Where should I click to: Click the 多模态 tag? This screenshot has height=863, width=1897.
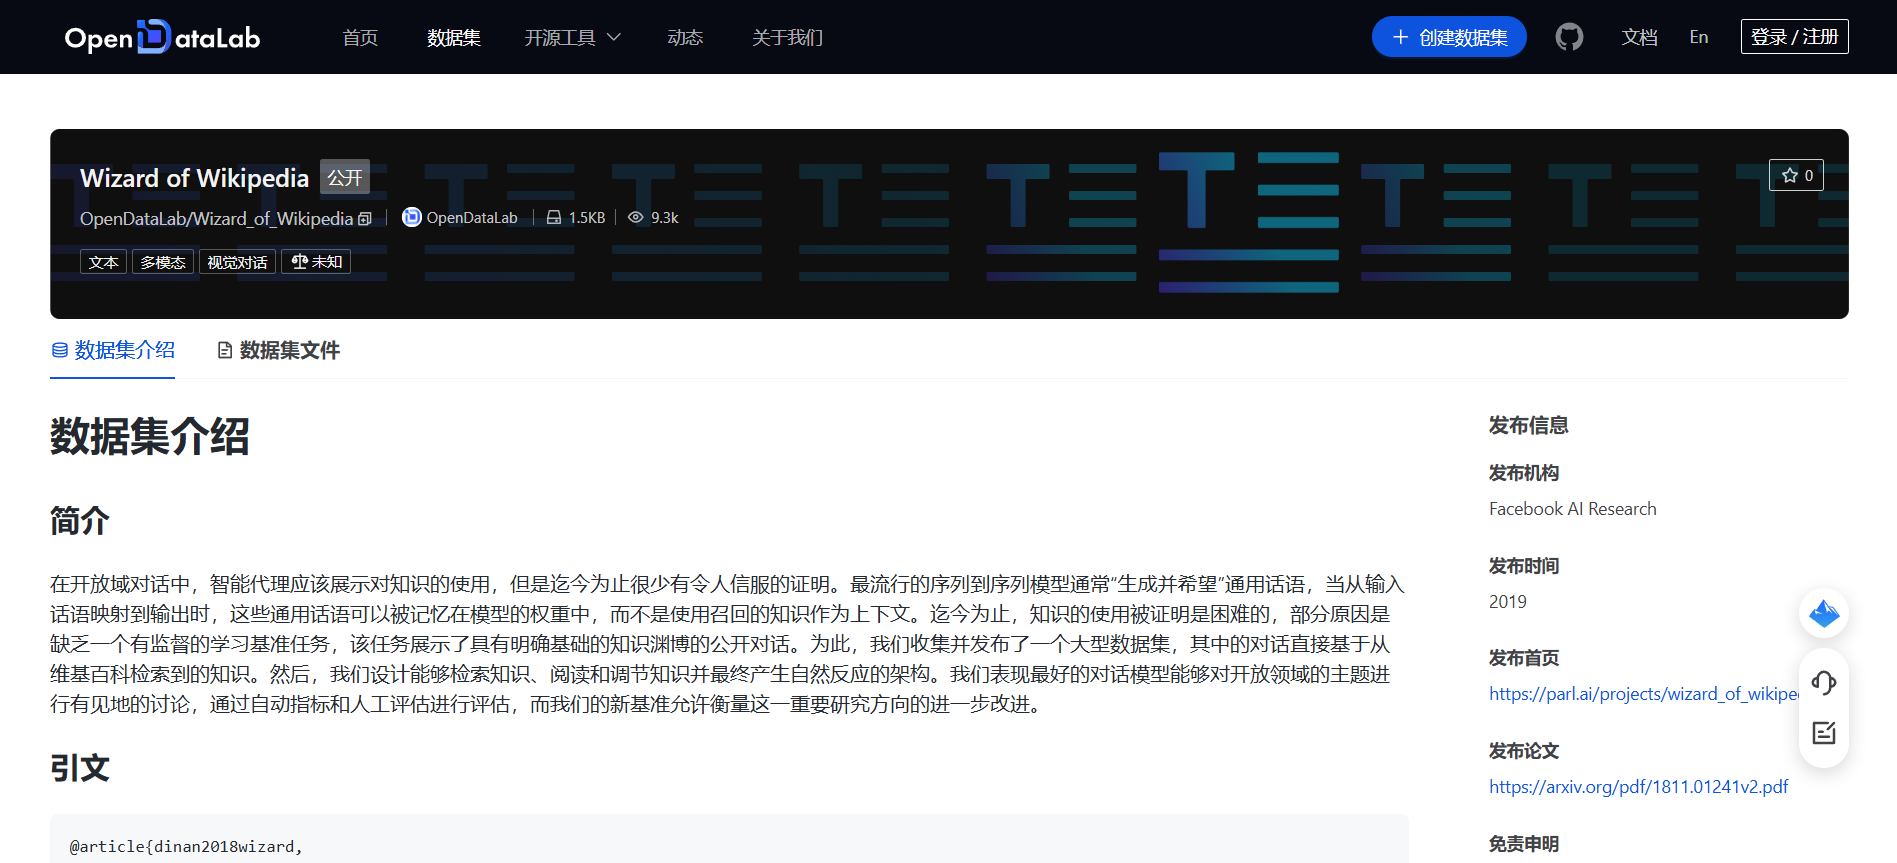[163, 262]
